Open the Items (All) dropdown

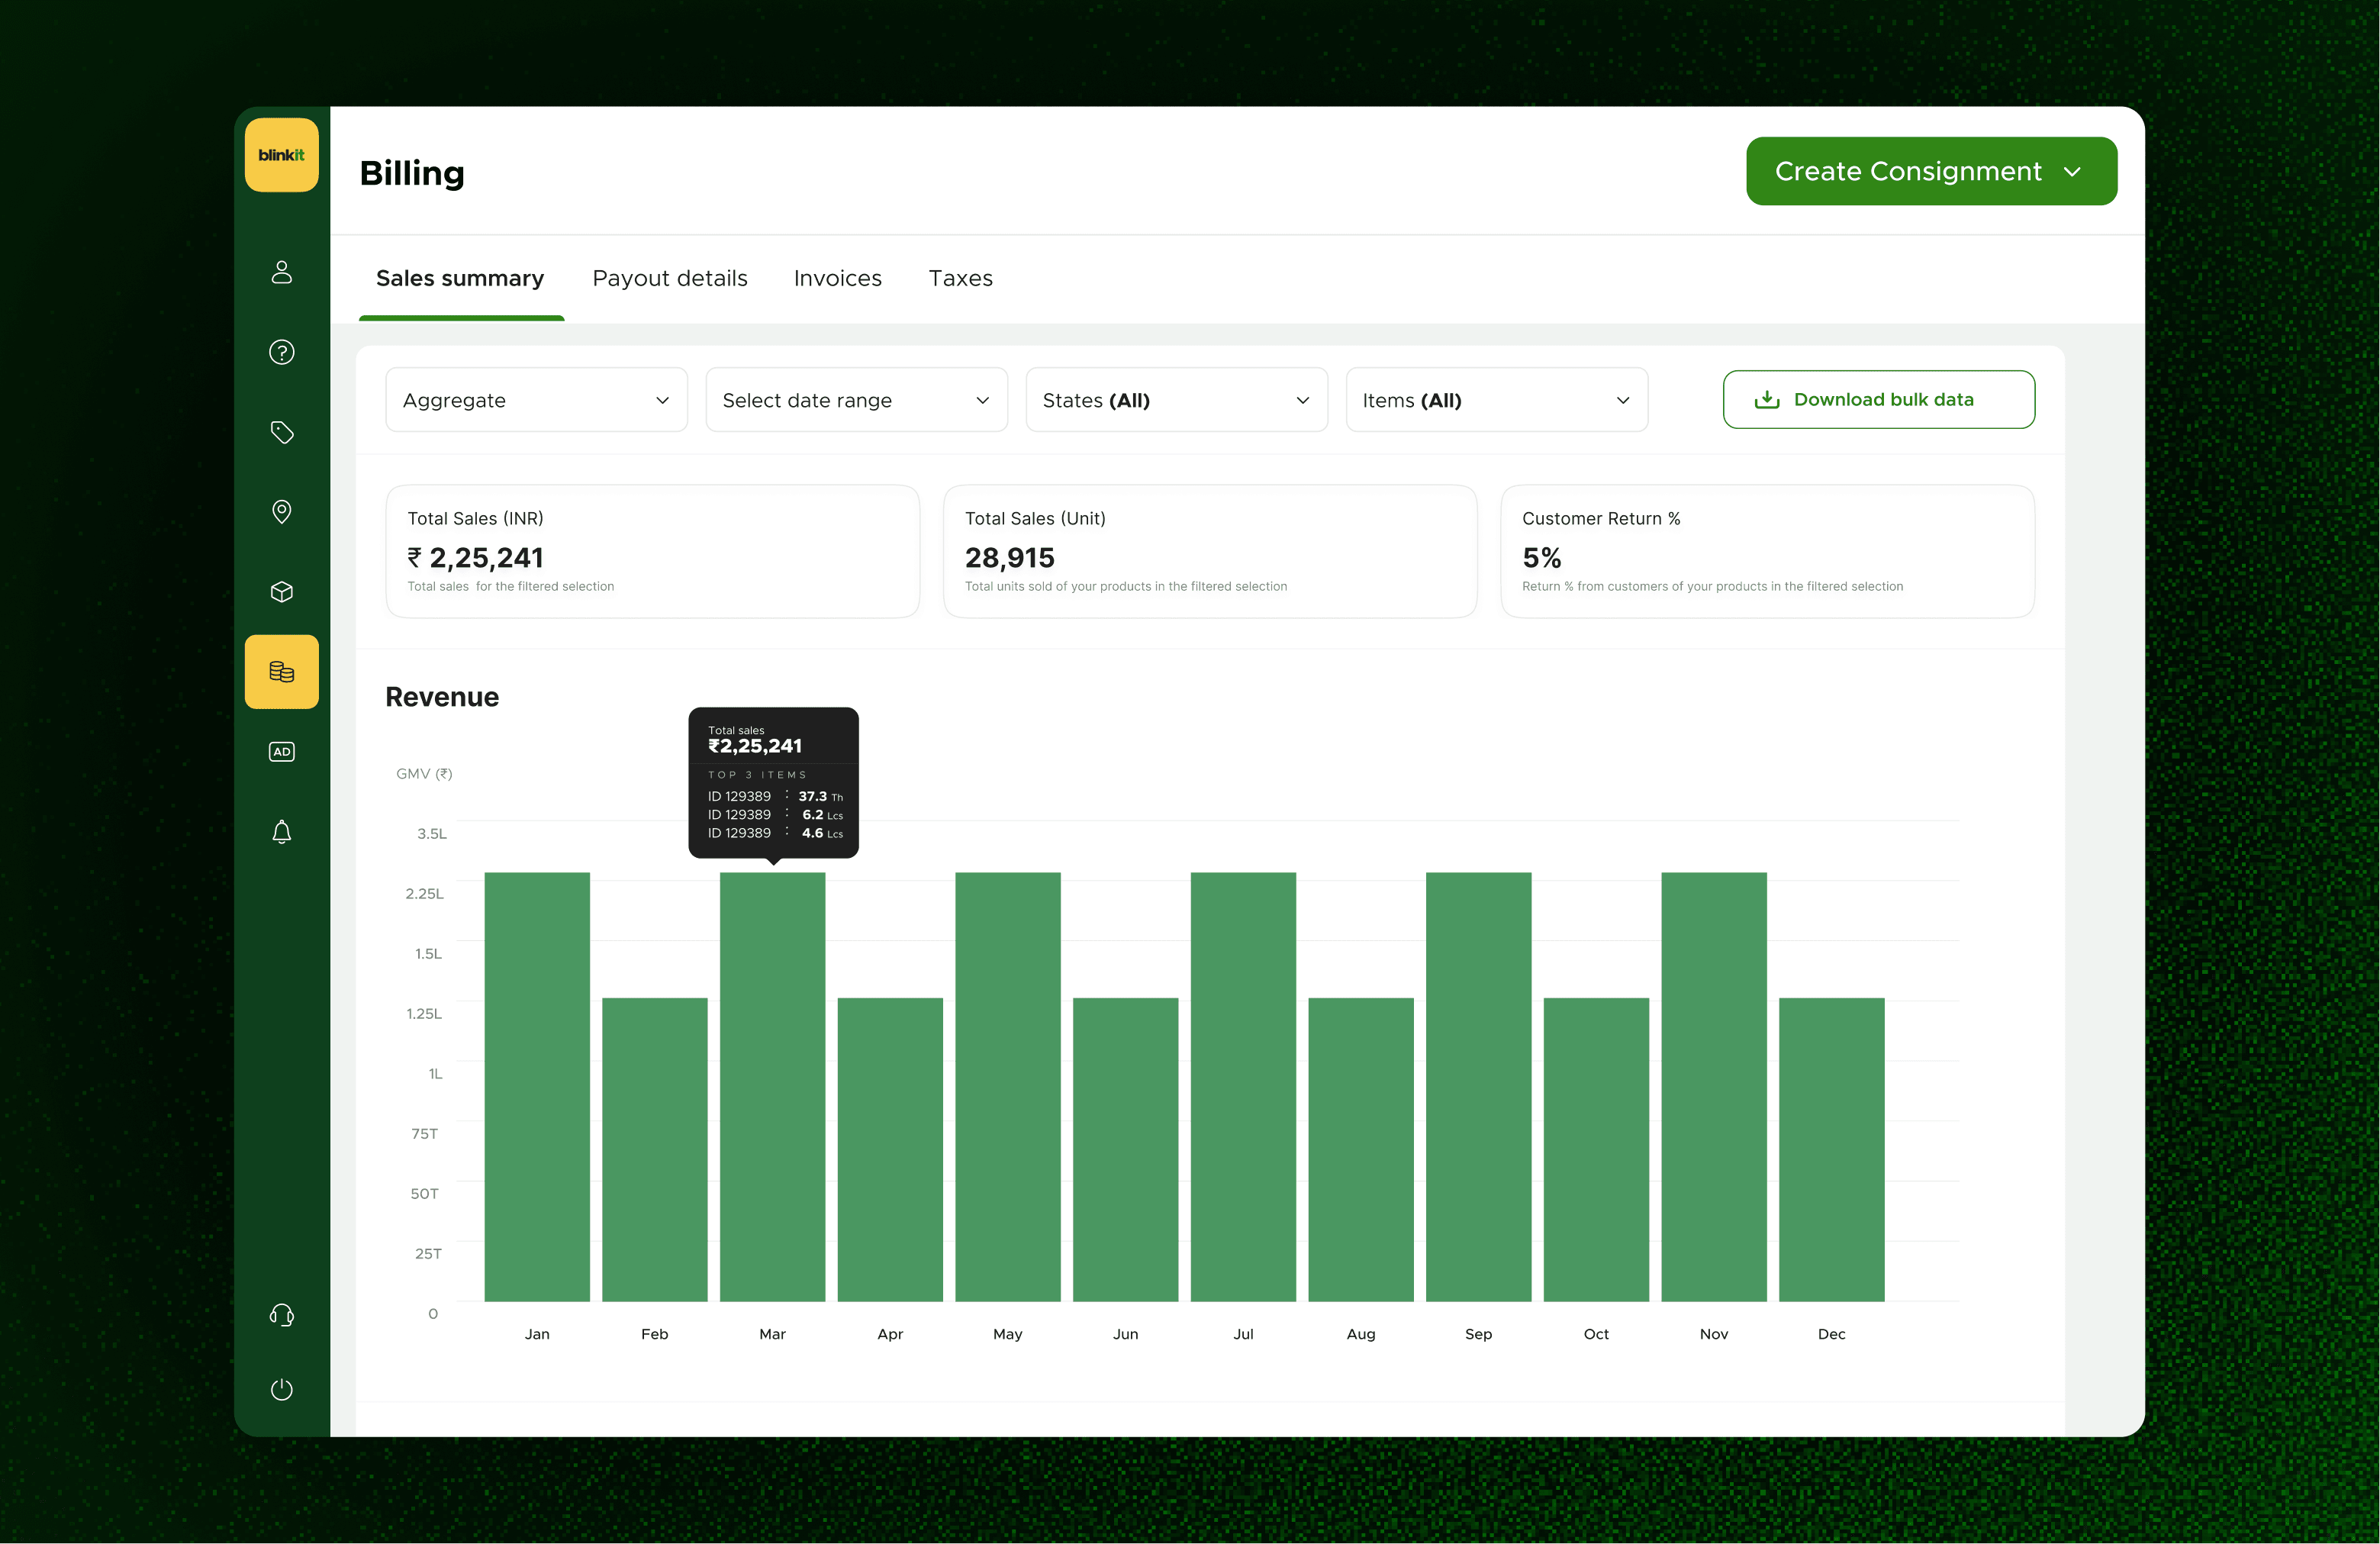1496,400
